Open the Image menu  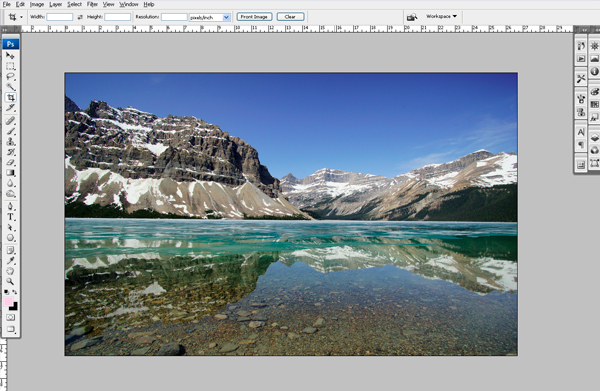[37, 4]
